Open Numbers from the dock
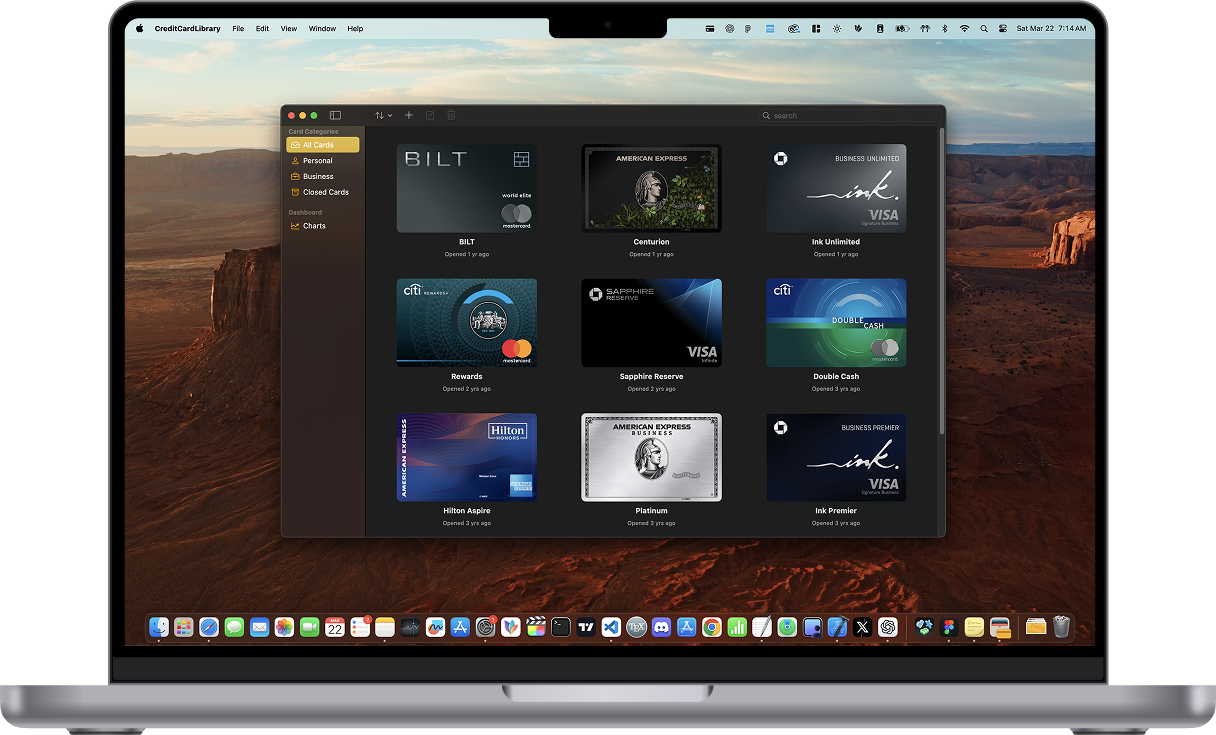This screenshot has height=735, width=1216. [x=737, y=627]
